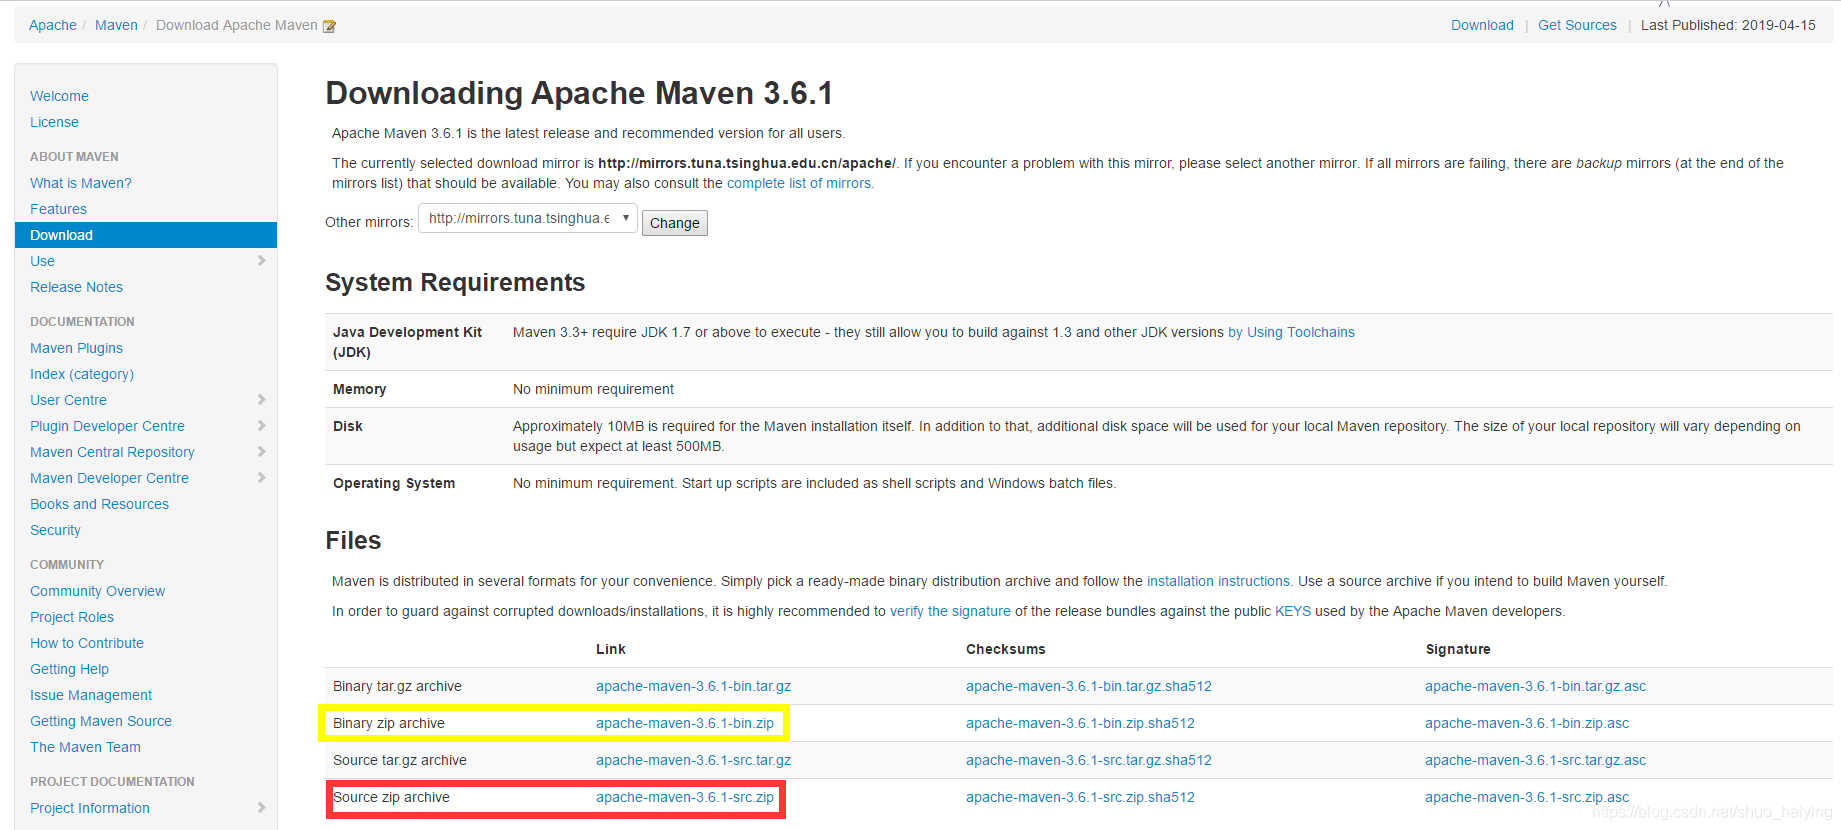Open the bin.zip.sha512 checksum link

pos(1080,723)
